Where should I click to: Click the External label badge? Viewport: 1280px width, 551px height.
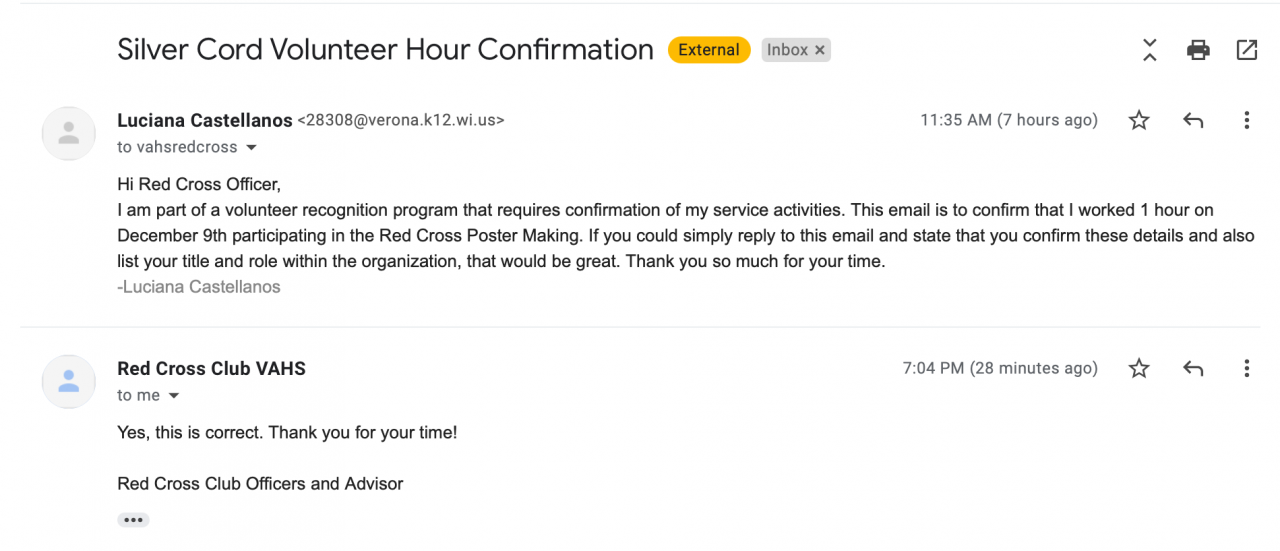[x=709, y=50]
